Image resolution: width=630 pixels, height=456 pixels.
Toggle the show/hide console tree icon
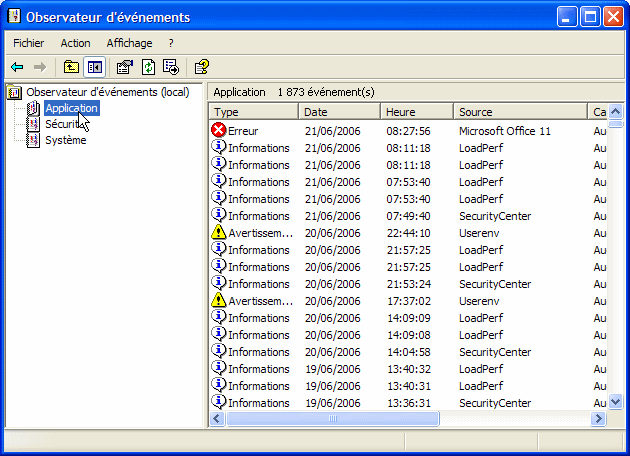[x=95, y=67]
